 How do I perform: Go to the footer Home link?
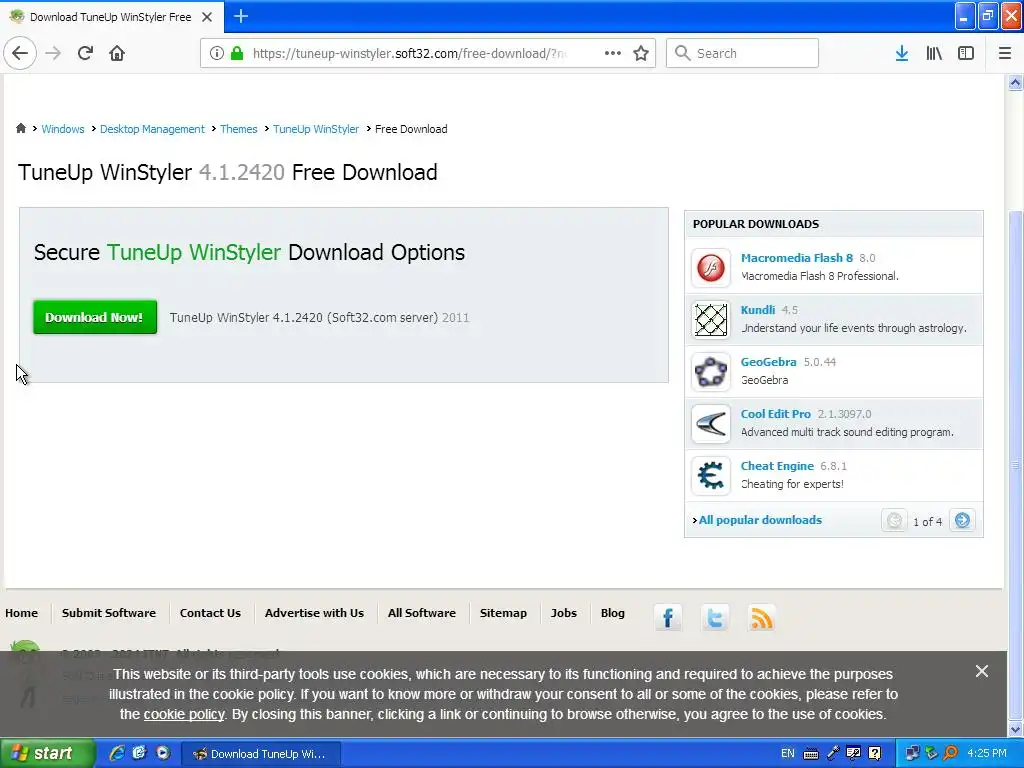(x=22, y=613)
